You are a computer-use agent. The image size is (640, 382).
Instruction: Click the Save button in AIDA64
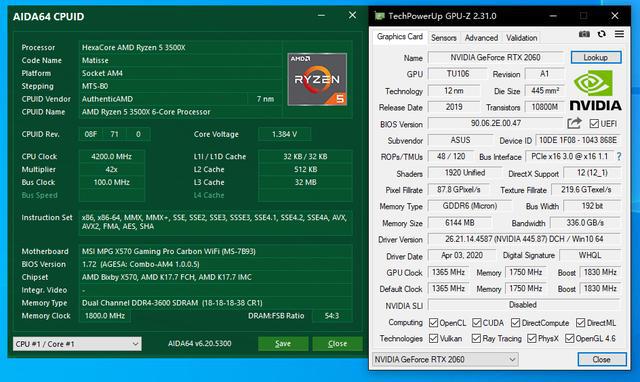click(283, 344)
